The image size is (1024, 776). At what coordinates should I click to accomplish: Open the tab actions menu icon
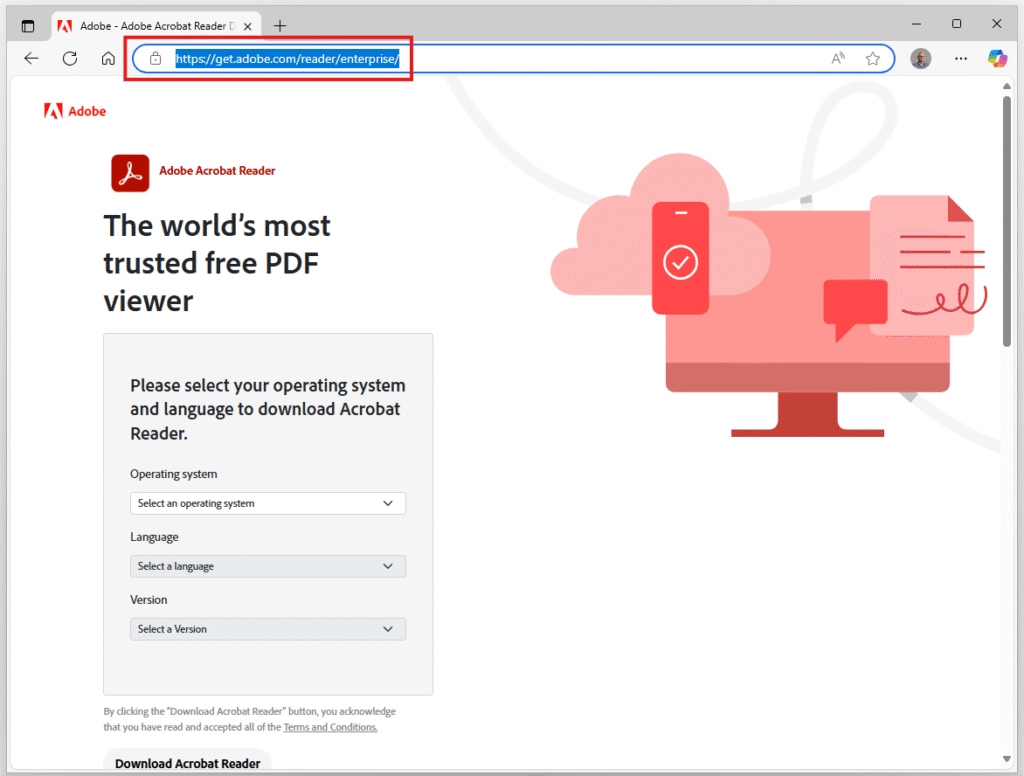pyautogui.click(x=28, y=25)
